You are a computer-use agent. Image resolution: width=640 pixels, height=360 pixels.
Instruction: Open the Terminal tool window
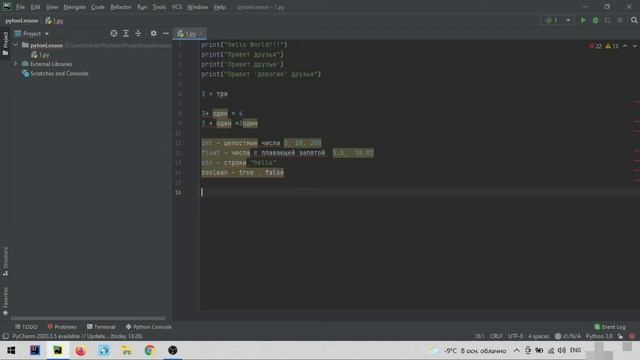(101, 327)
